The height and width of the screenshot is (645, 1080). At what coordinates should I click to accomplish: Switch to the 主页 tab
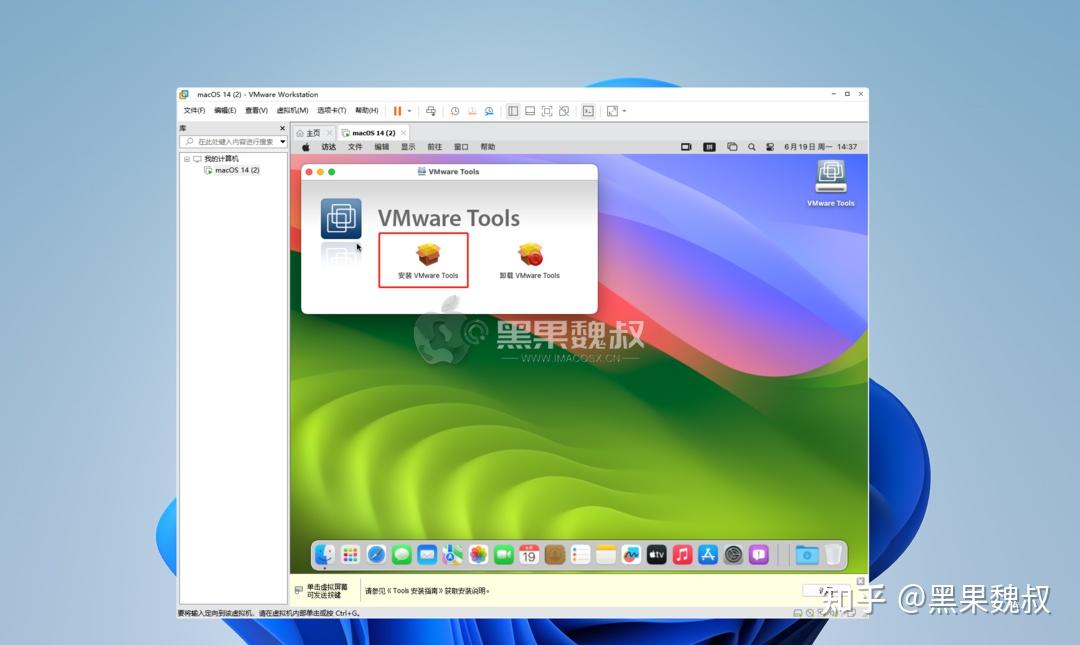click(x=311, y=131)
